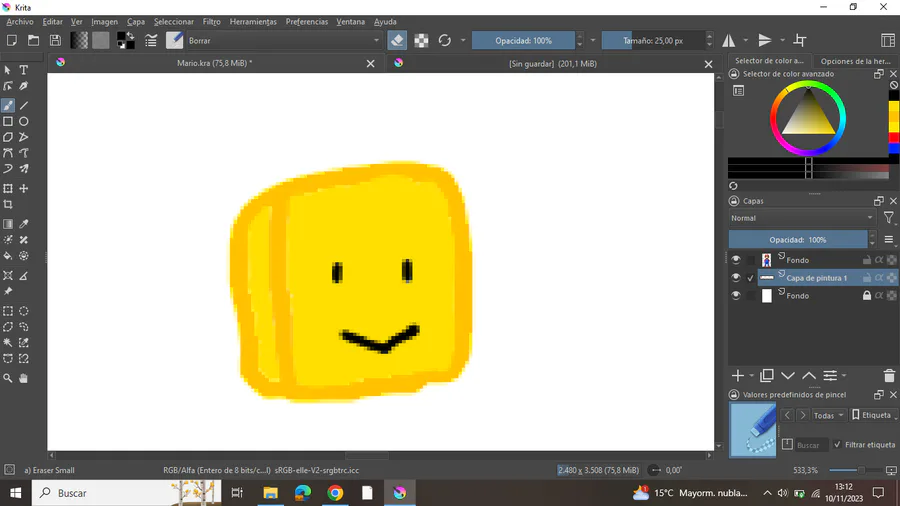The image size is (900, 506).
Task: Open Herramientas menu
Action: (253, 22)
